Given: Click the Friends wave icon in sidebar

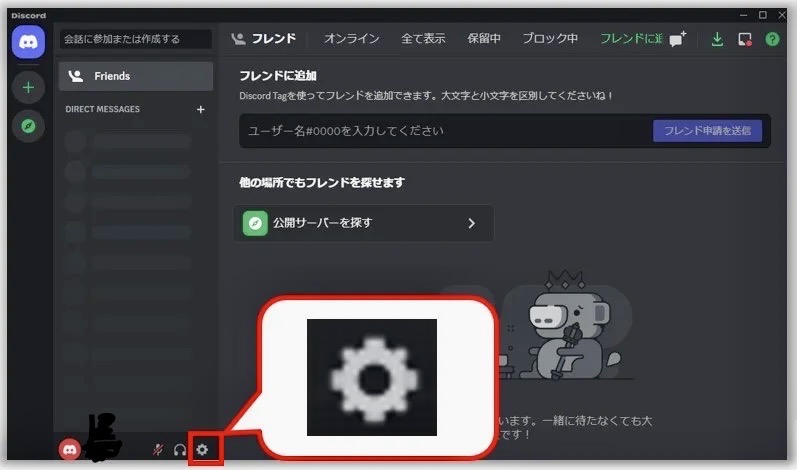Looking at the screenshot, I should pyautogui.click(x=76, y=76).
